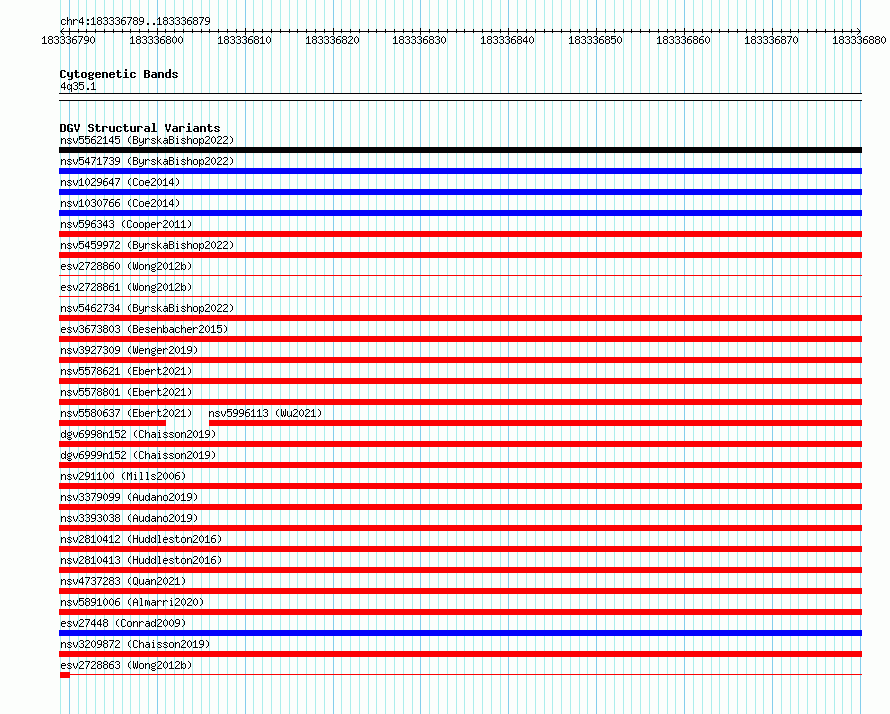Click the small red esv2728863 block
The width and height of the screenshot is (890, 714).
tap(65, 675)
